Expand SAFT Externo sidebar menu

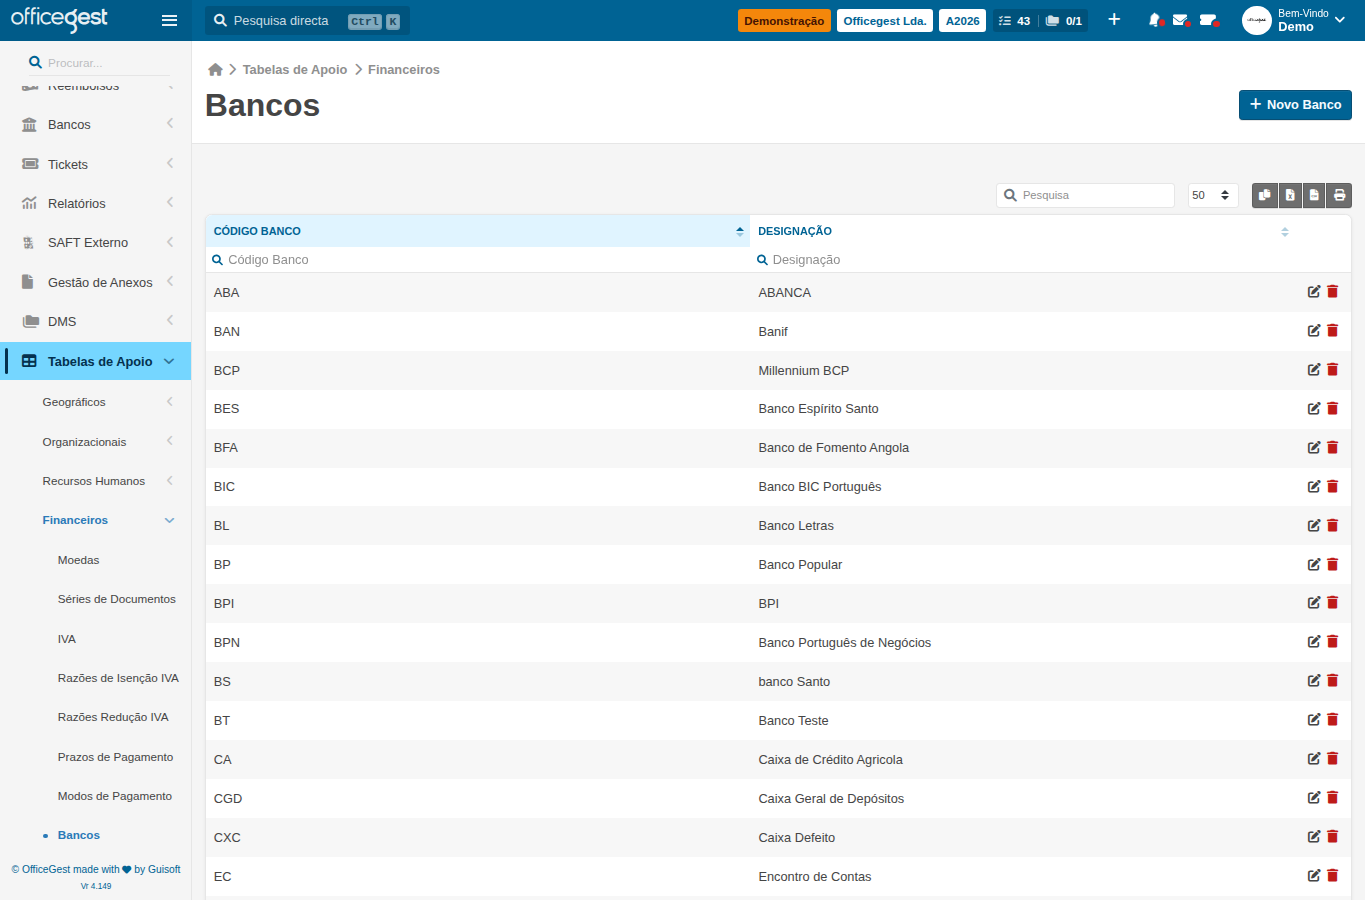click(96, 242)
